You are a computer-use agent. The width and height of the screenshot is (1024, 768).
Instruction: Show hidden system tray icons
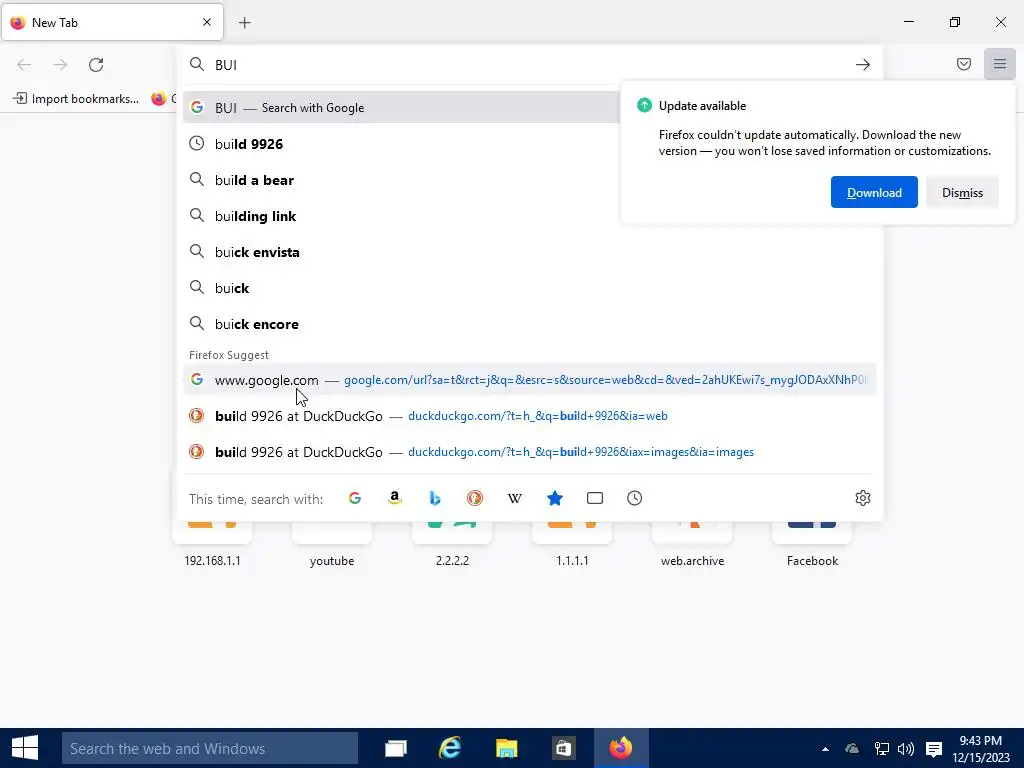pyautogui.click(x=825, y=749)
